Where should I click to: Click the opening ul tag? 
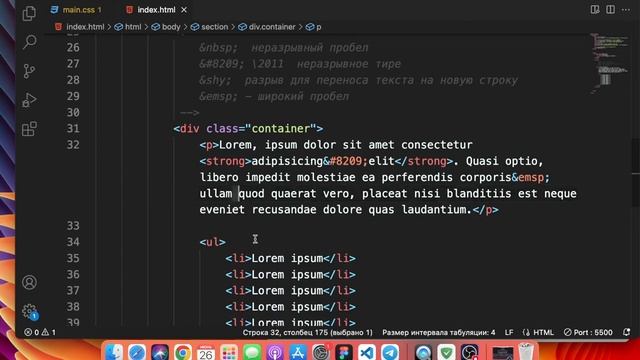(213, 242)
